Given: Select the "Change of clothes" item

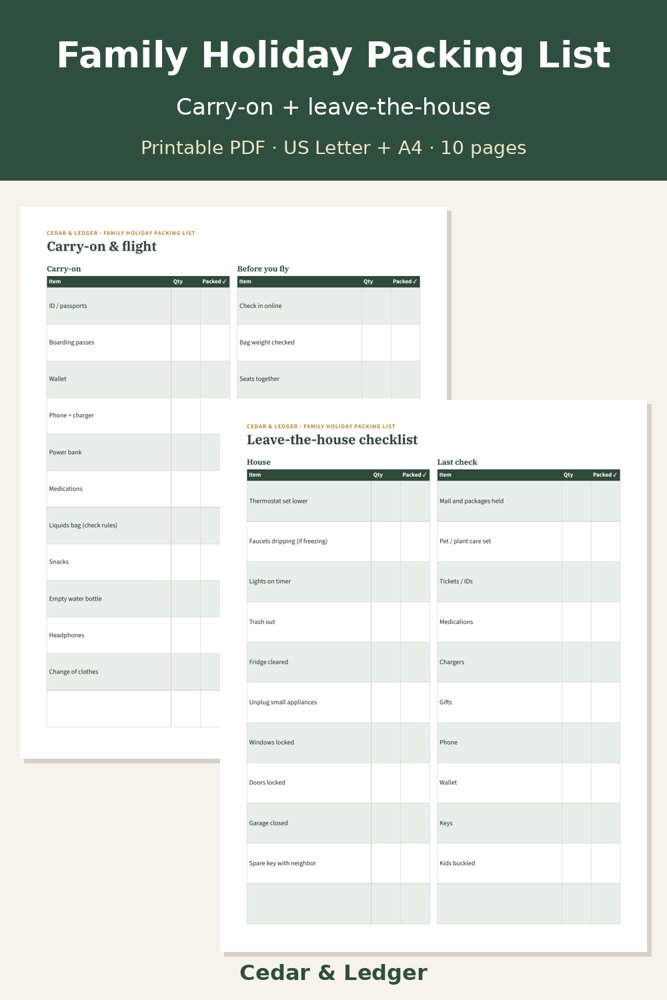Looking at the screenshot, I should tap(73, 672).
